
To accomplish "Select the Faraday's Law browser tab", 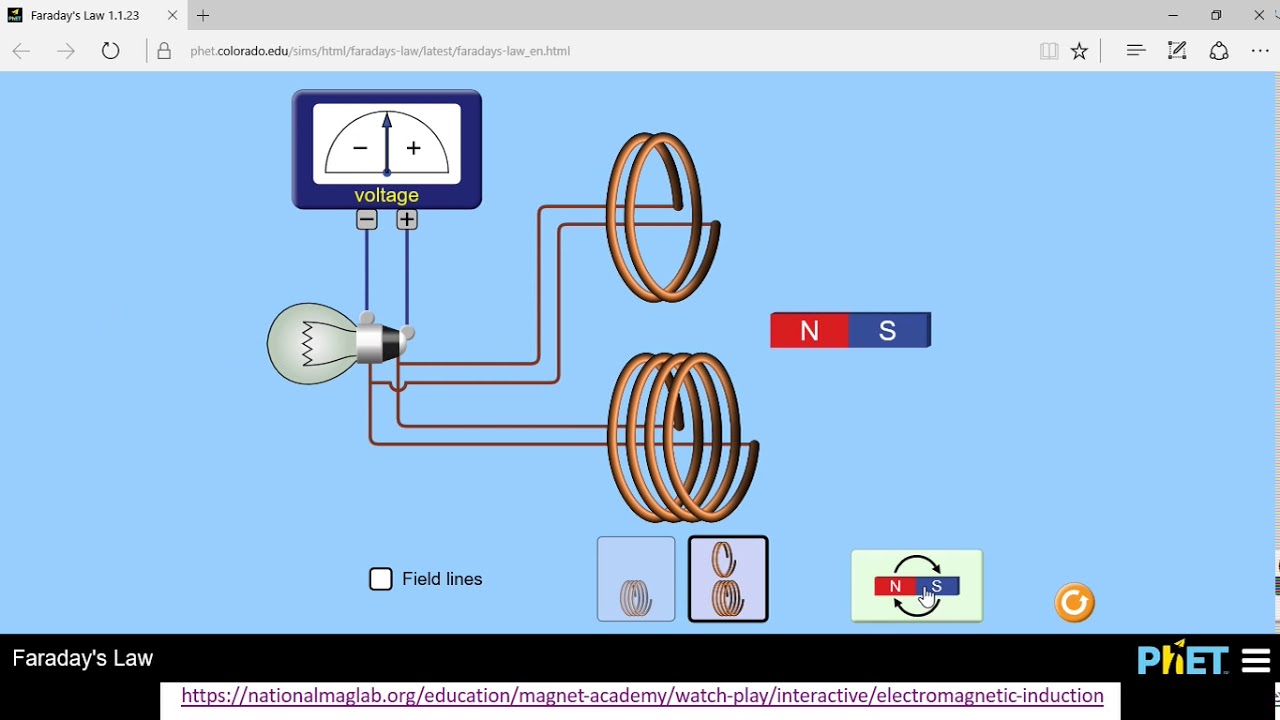I will [92, 15].
